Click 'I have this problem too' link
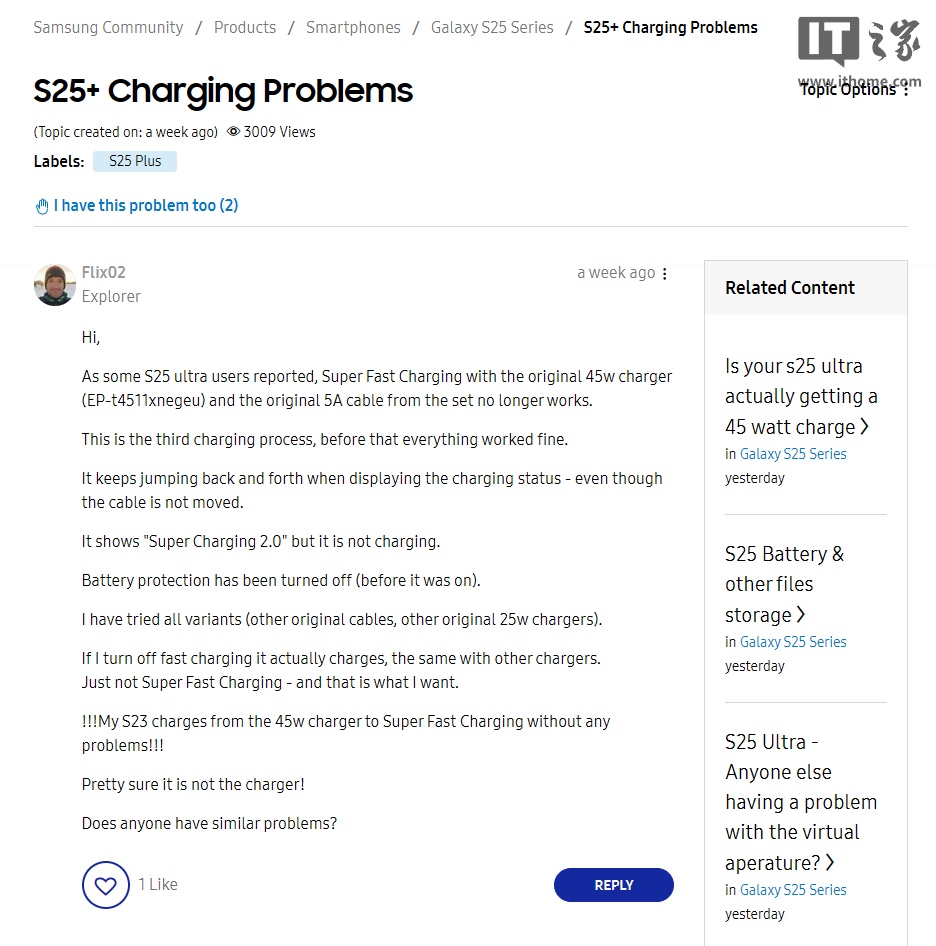 pyautogui.click(x=146, y=206)
